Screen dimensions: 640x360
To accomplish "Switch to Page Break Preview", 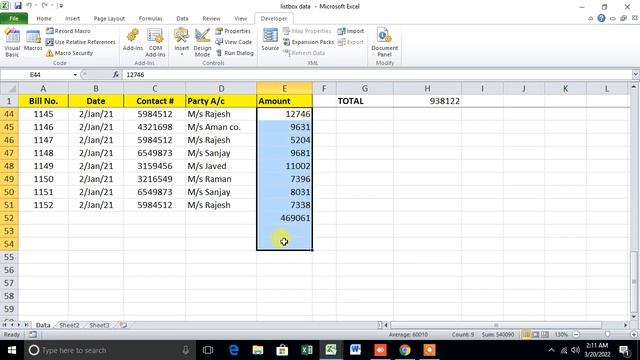I will pos(545,335).
